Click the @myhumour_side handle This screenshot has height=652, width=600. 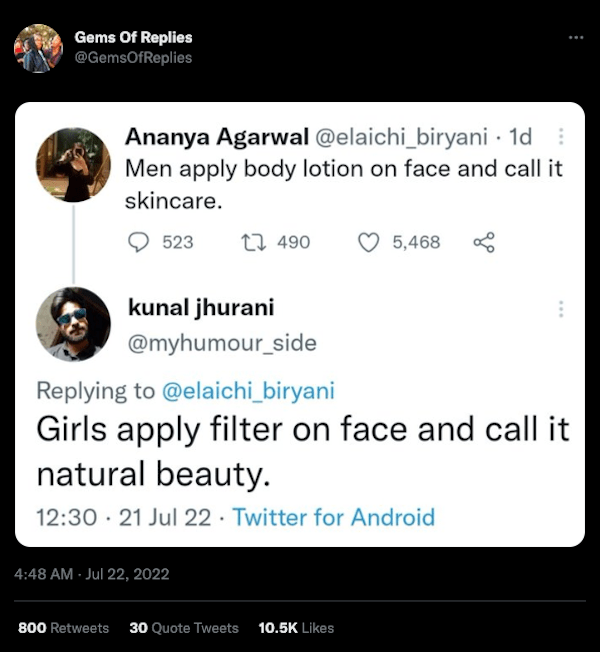coord(222,343)
